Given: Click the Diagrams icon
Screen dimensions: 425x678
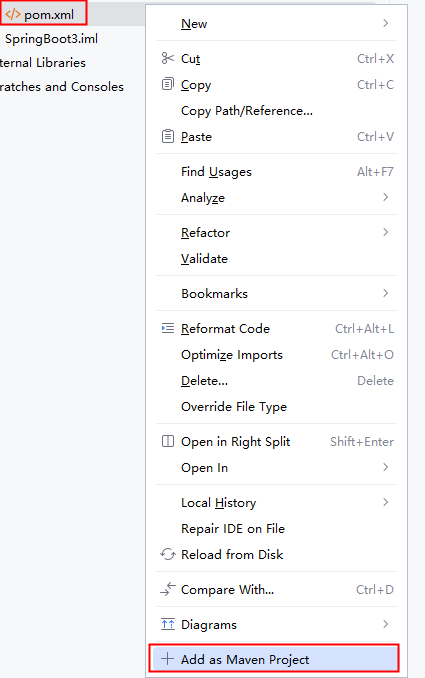Looking at the screenshot, I should click(167, 624).
